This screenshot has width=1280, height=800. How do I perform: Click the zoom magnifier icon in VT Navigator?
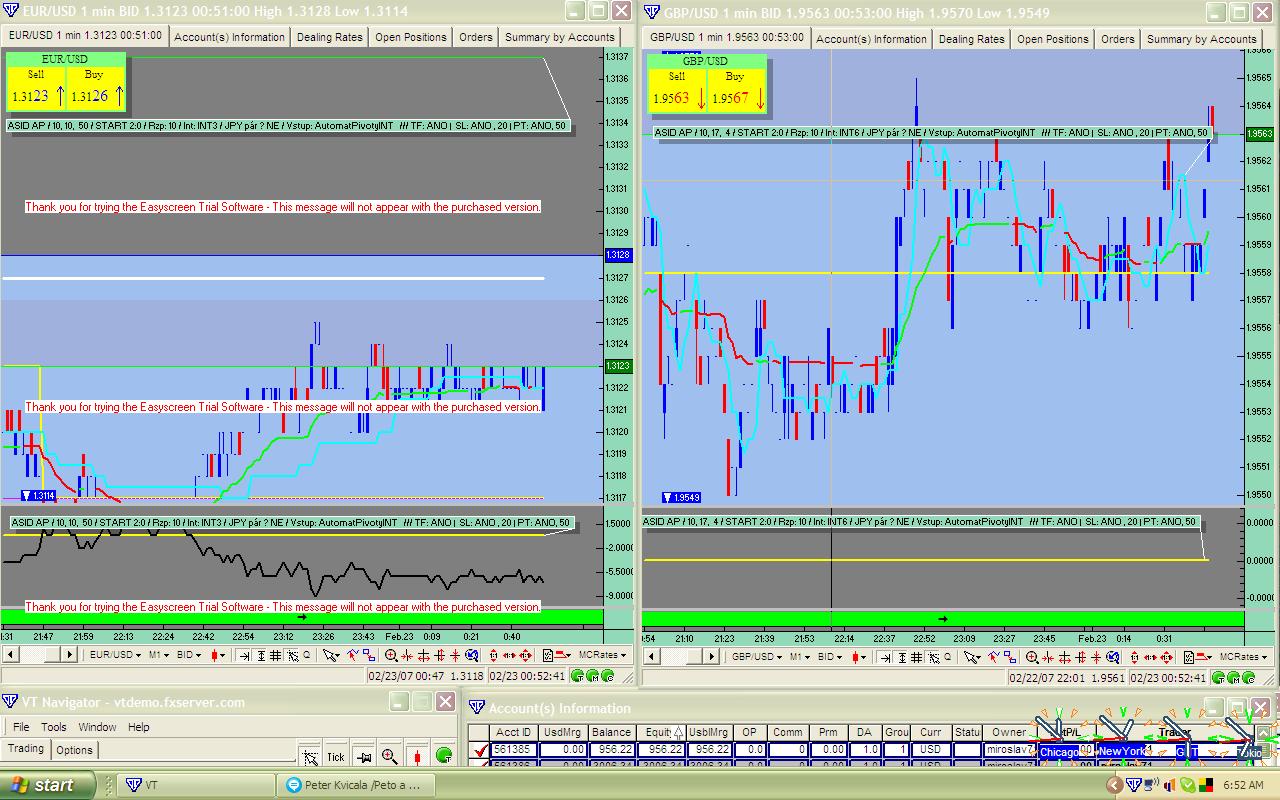tap(390, 757)
